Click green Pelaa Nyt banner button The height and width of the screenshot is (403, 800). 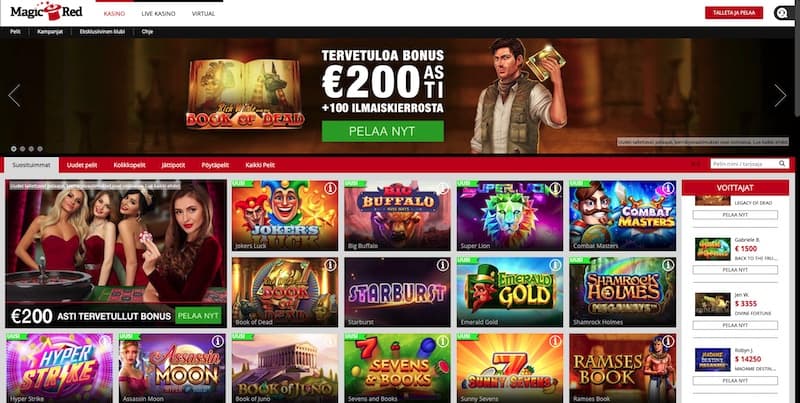tap(383, 131)
